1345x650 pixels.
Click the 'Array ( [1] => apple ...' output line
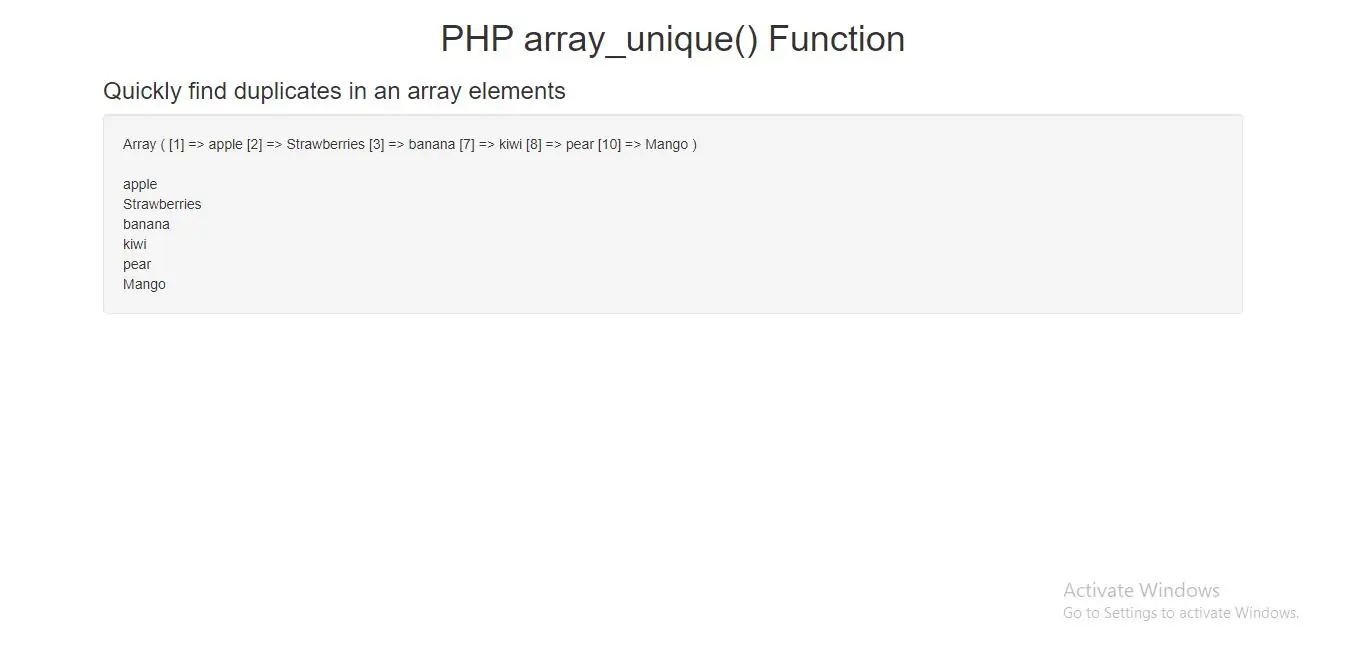tap(410, 144)
